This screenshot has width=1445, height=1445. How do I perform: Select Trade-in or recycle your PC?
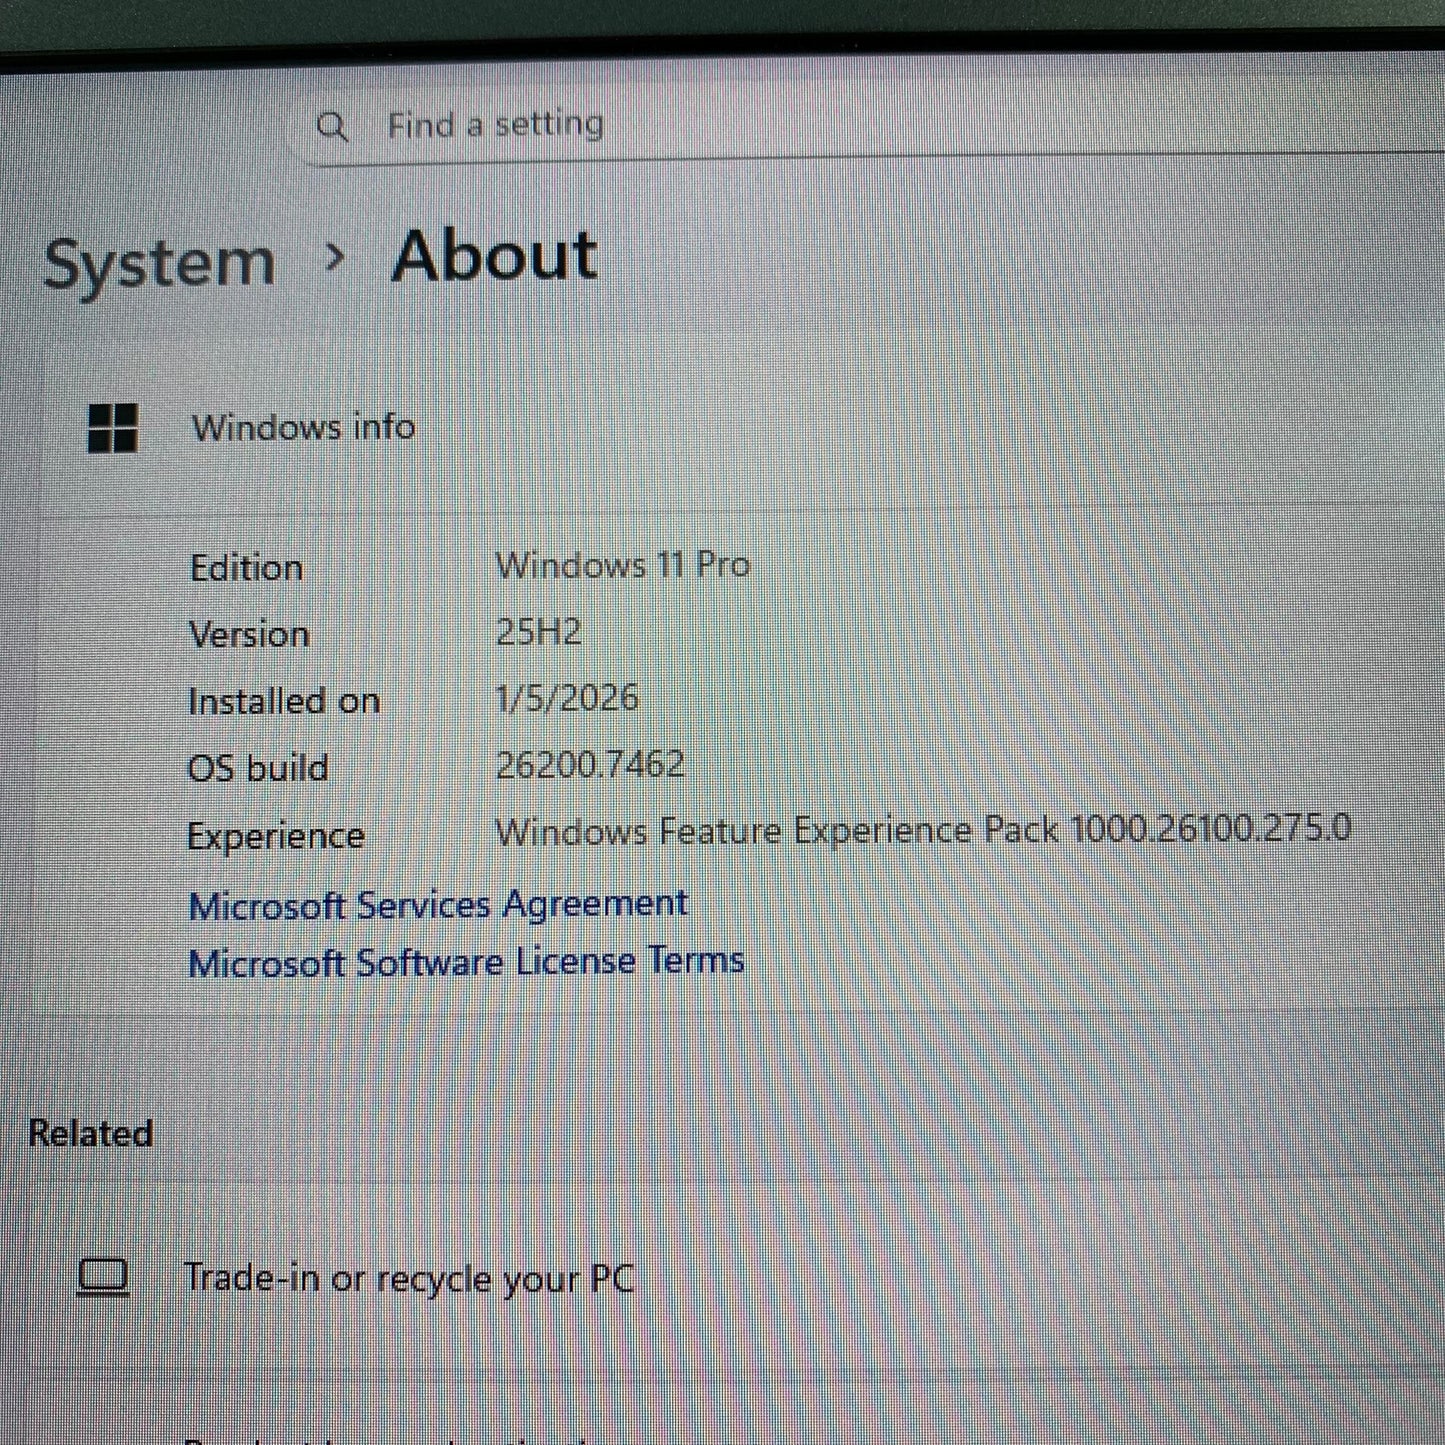coord(412,1276)
